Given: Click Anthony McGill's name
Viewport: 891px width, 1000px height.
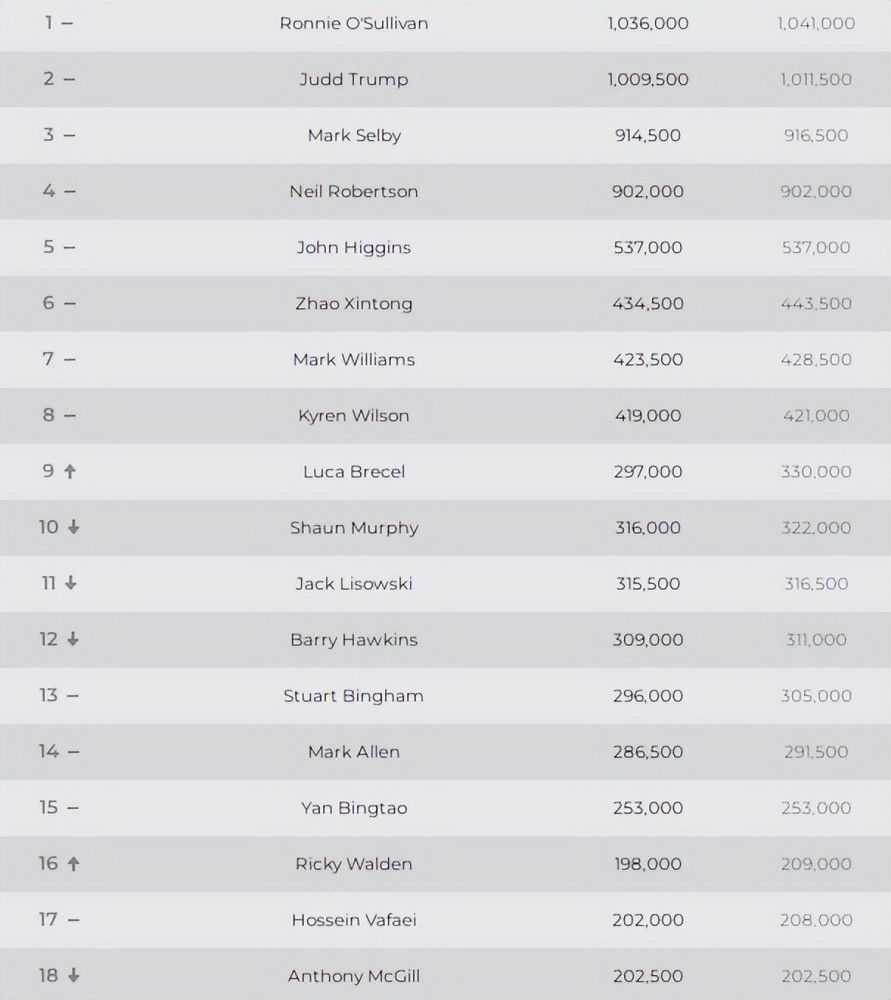Looking at the screenshot, I should [x=354, y=976].
